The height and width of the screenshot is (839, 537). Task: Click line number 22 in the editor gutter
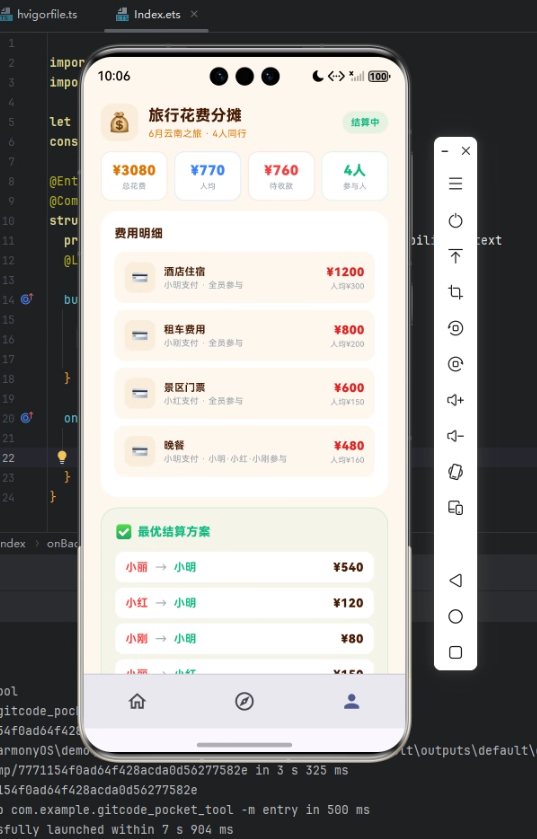tap(8, 458)
